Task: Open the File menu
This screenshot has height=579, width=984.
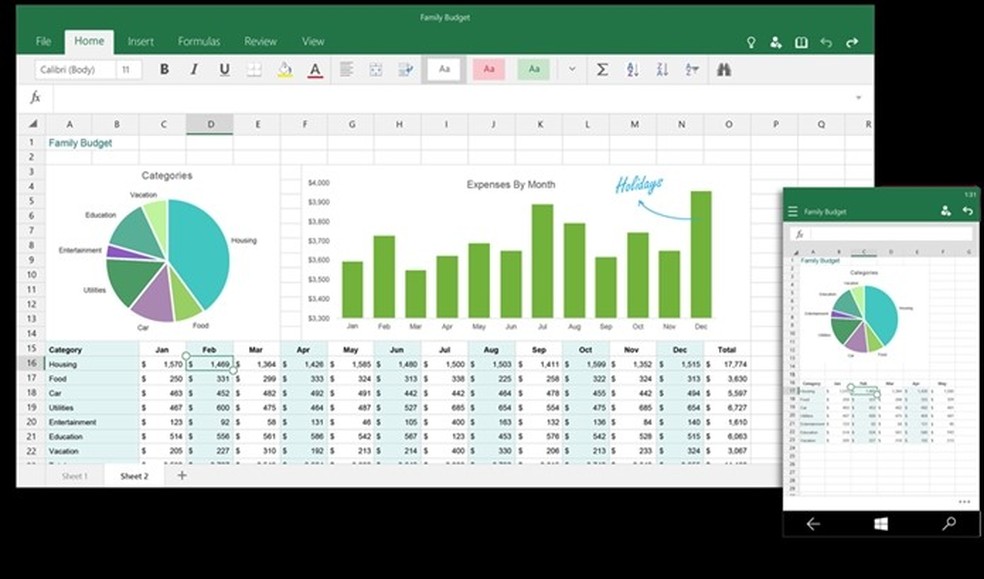Action: [x=43, y=41]
